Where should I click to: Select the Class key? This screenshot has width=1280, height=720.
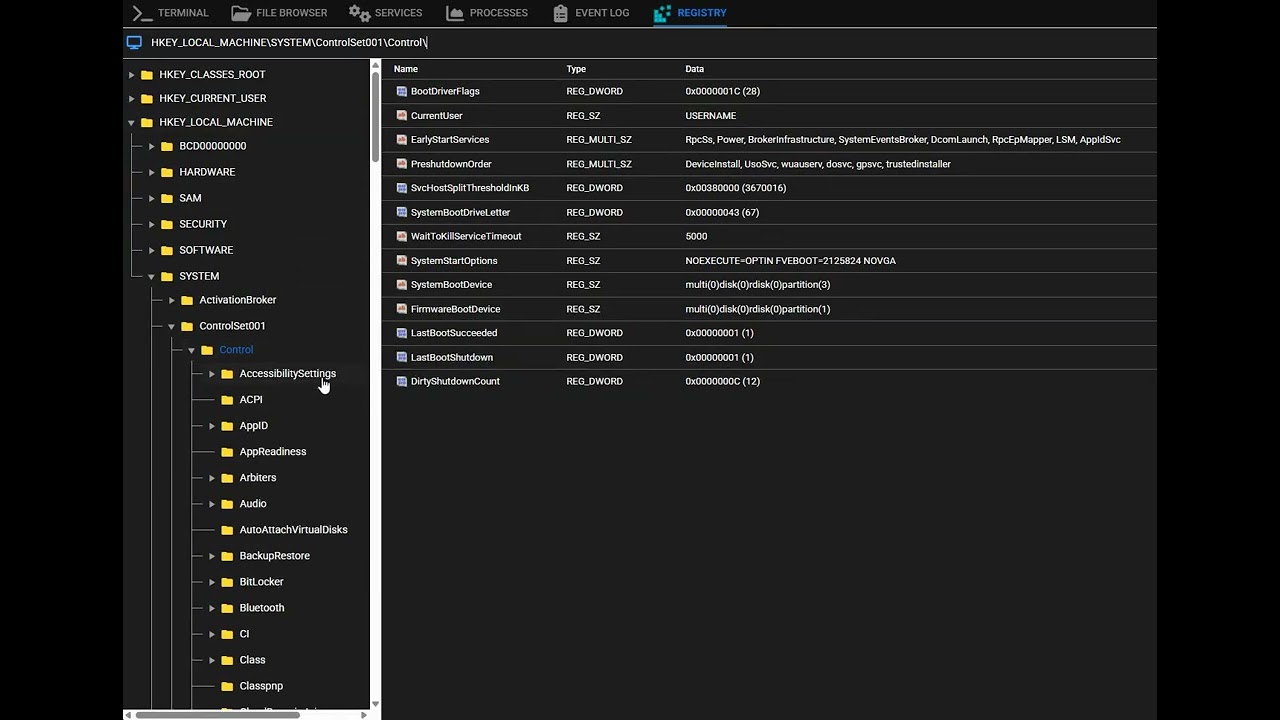(252, 660)
